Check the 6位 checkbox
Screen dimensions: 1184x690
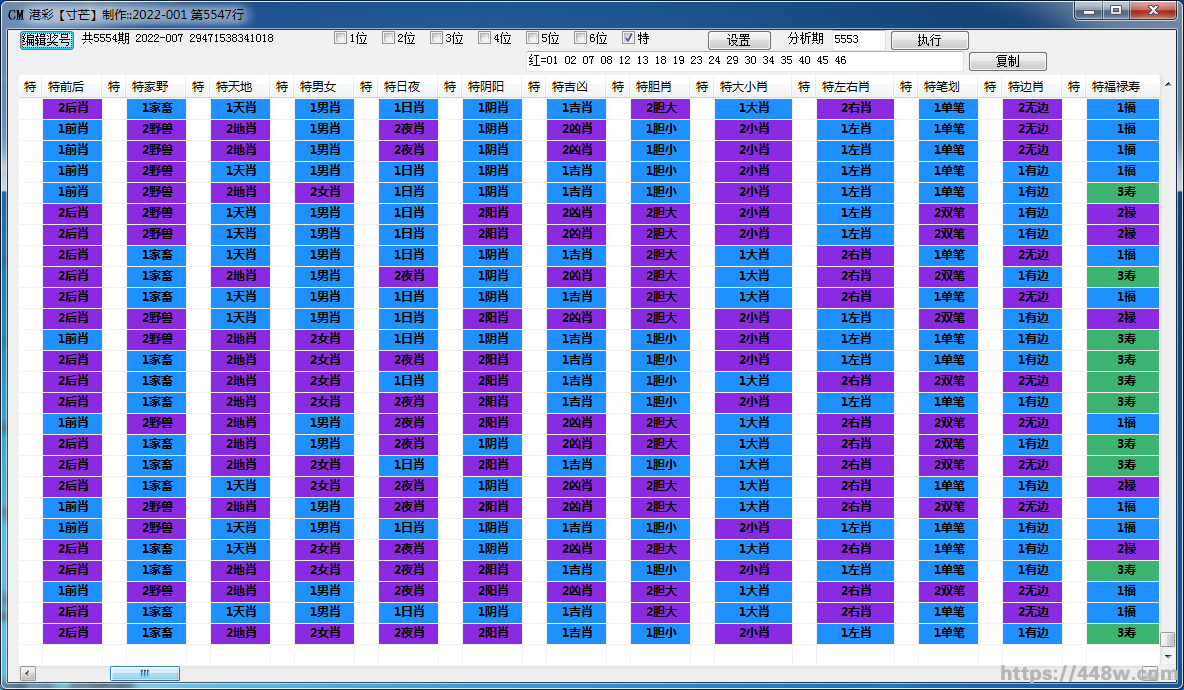point(580,39)
